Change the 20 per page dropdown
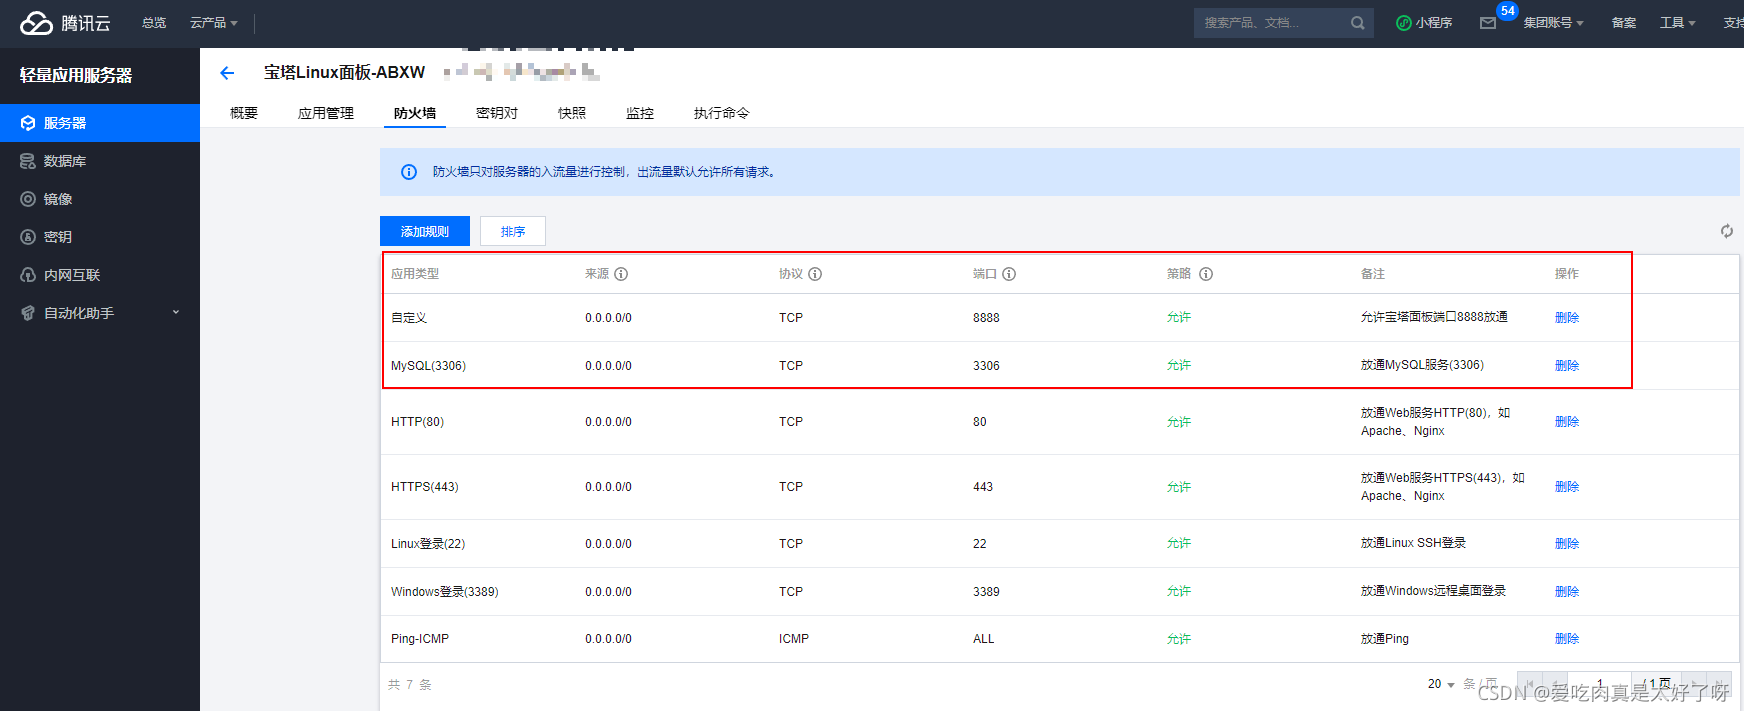The image size is (1744, 711). click(x=1441, y=684)
